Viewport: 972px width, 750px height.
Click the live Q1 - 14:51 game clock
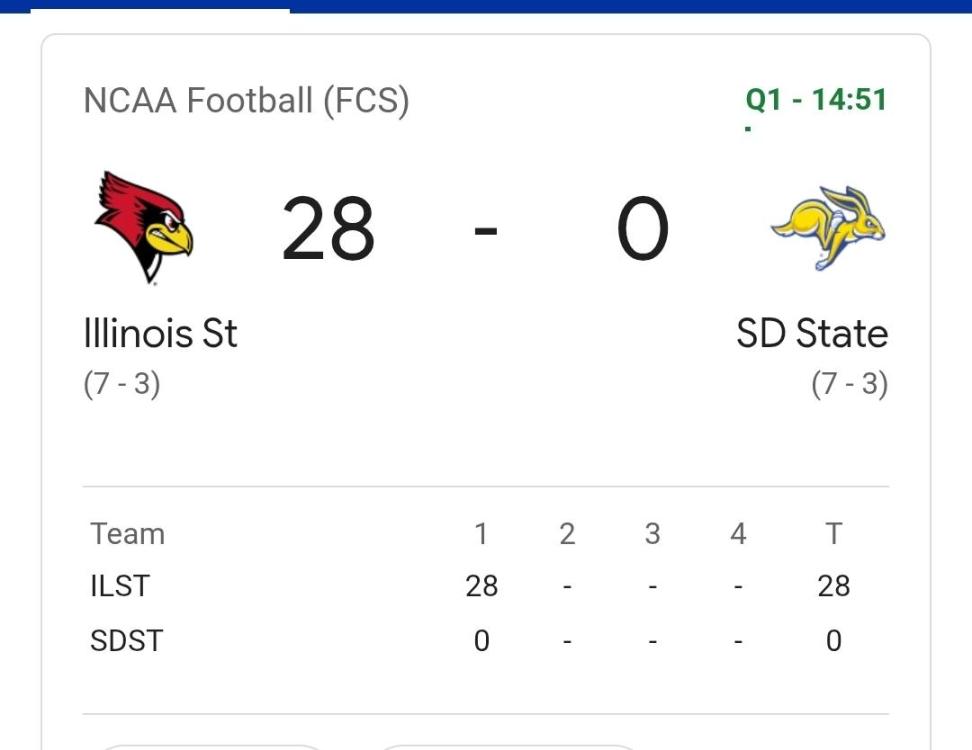(x=816, y=100)
